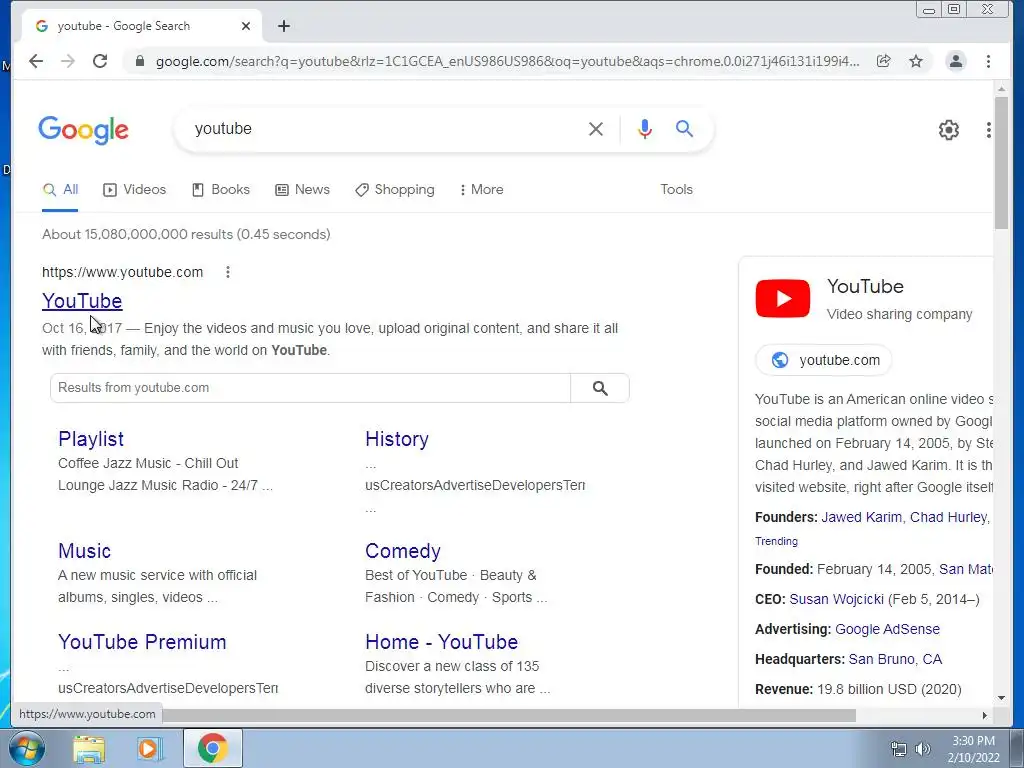1024x768 pixels.
Task: Click the Chrome icon in the taskbar
Action: click(x=212, y=749)
